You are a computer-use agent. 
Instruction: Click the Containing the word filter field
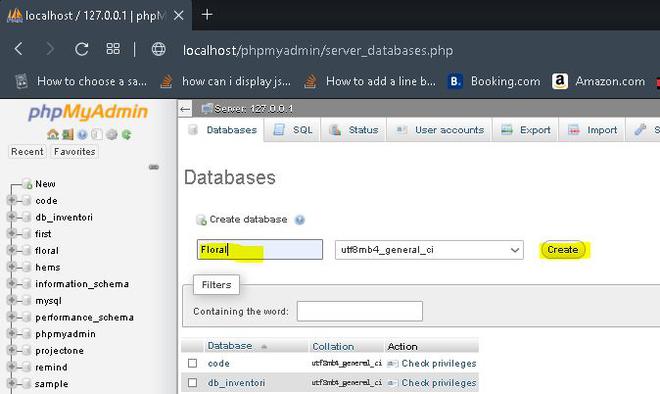pyautogui.click(x=359, y=311)
